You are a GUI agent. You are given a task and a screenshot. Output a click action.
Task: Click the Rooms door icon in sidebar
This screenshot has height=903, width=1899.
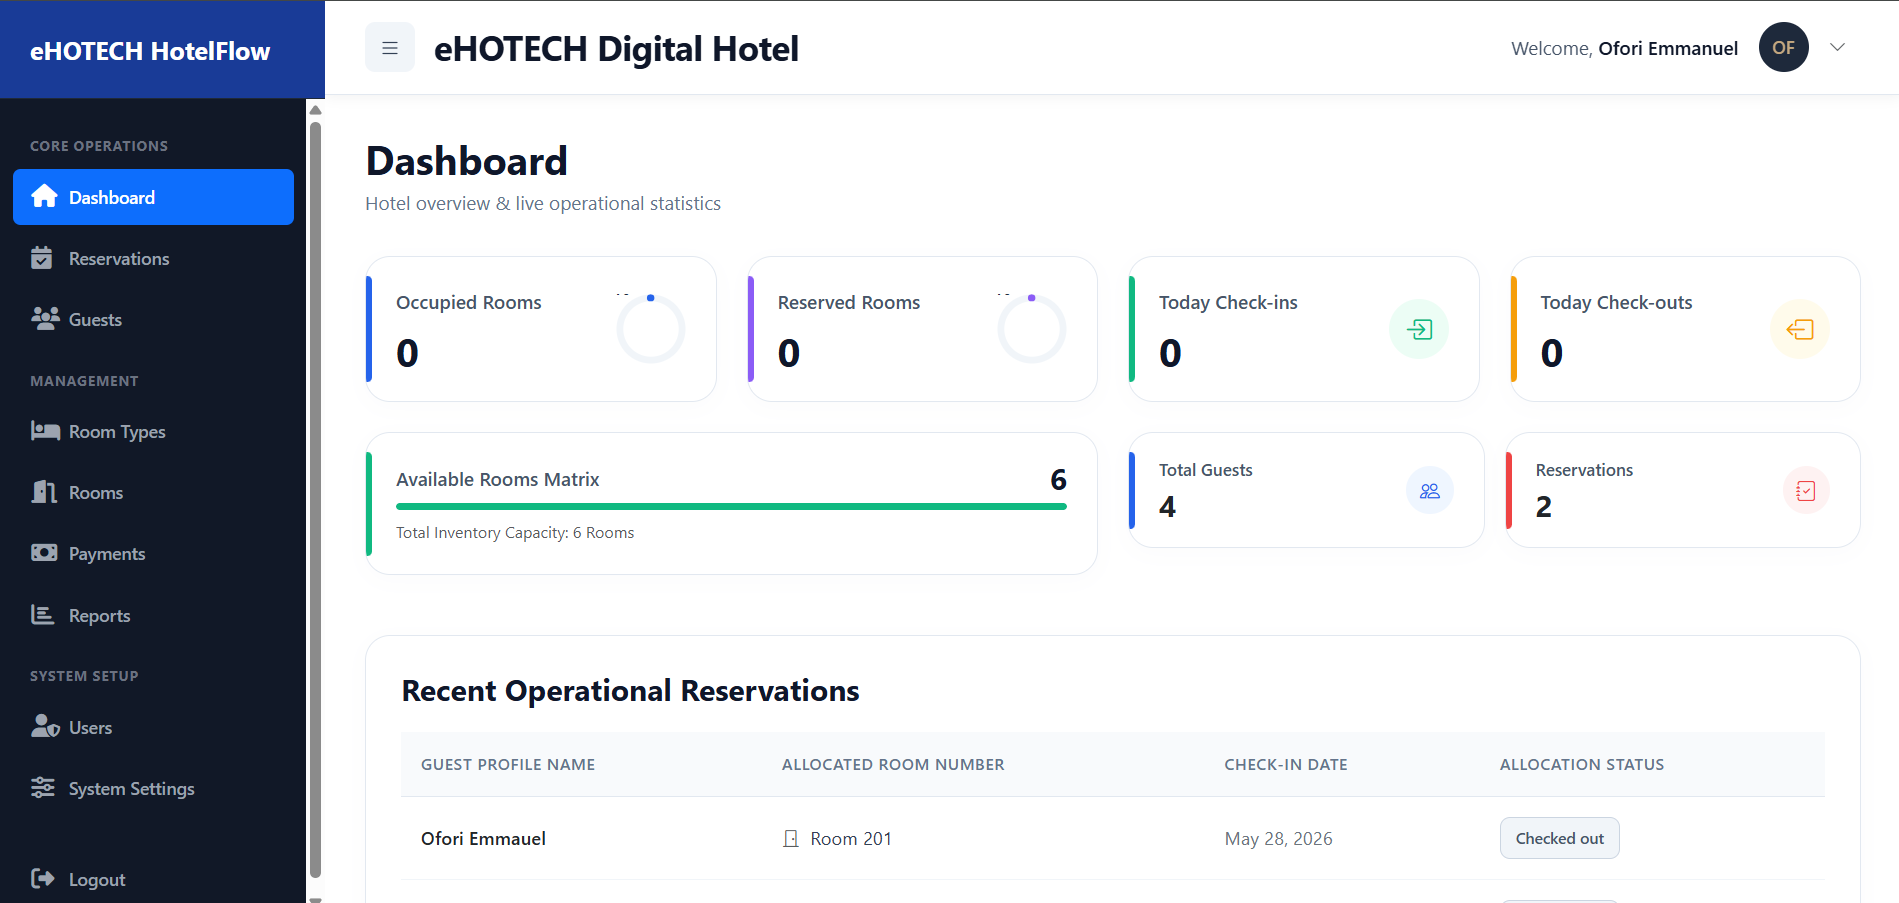(x=44, y=491)
